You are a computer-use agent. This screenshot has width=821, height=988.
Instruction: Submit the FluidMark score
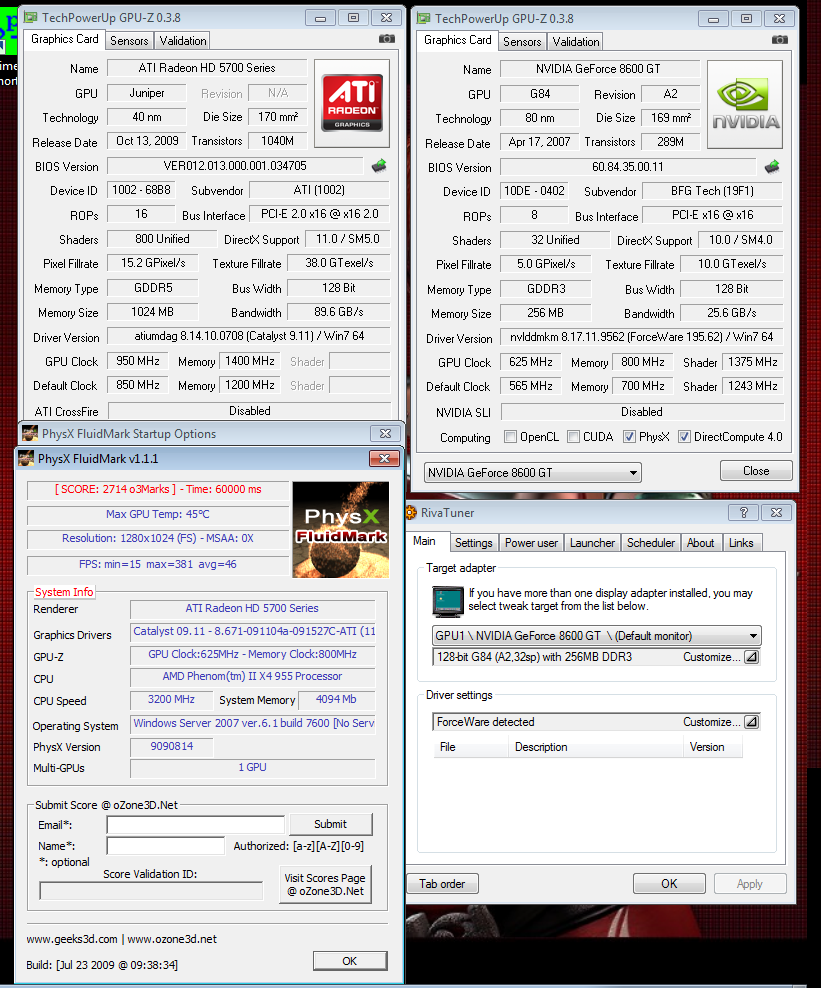click(x=330, y=824)
